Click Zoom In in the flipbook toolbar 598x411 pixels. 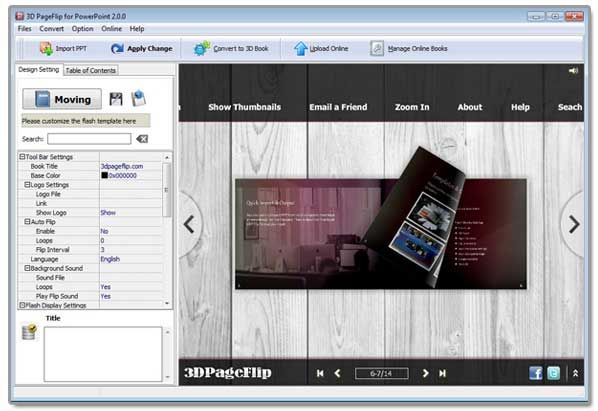[412, 107]
